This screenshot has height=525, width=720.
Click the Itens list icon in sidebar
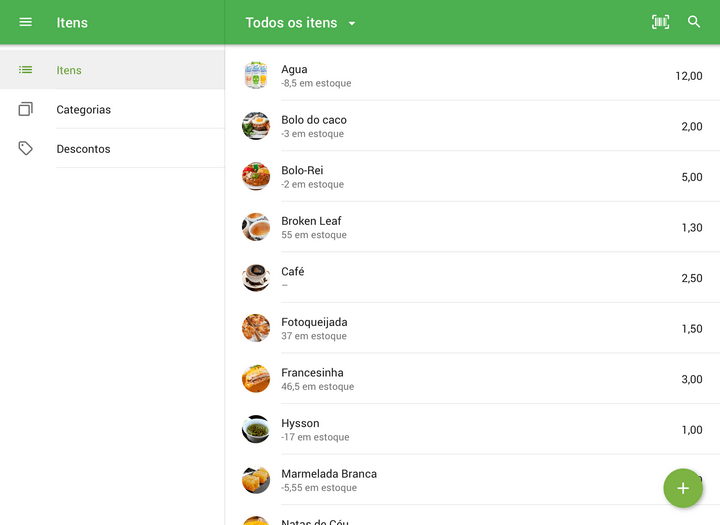point(26,70)
